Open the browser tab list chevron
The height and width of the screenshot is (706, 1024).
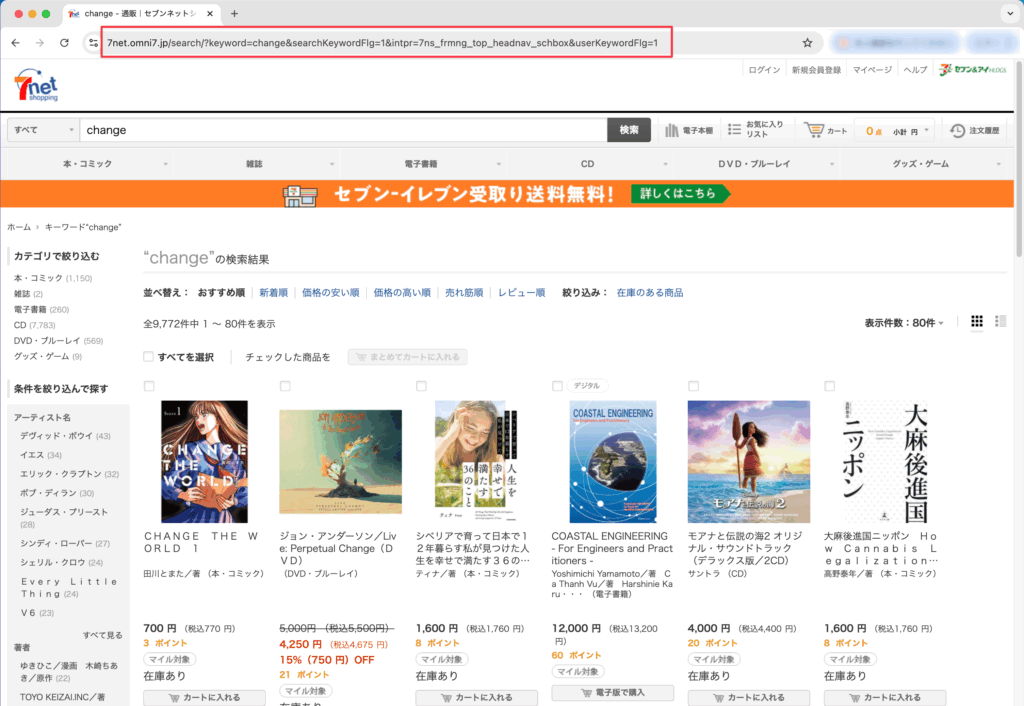tap(1010, 13)
